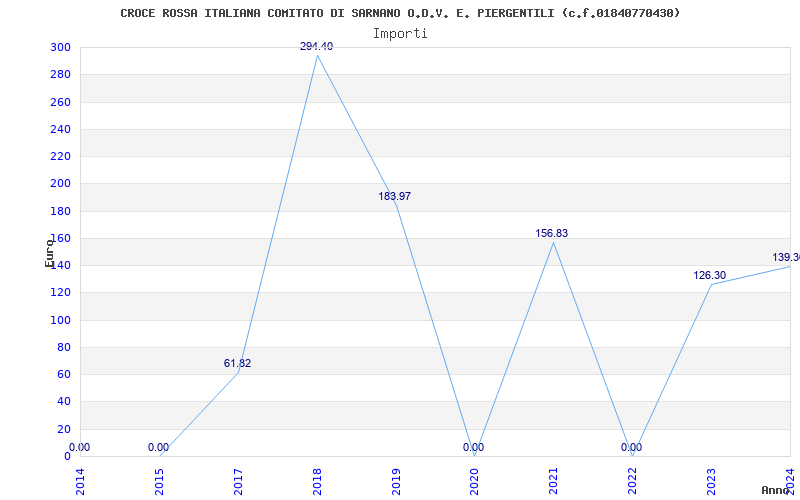Screen dimensions: 800x500
Task: Click the 0.00 label above 2020
Action: click(473, 447)
